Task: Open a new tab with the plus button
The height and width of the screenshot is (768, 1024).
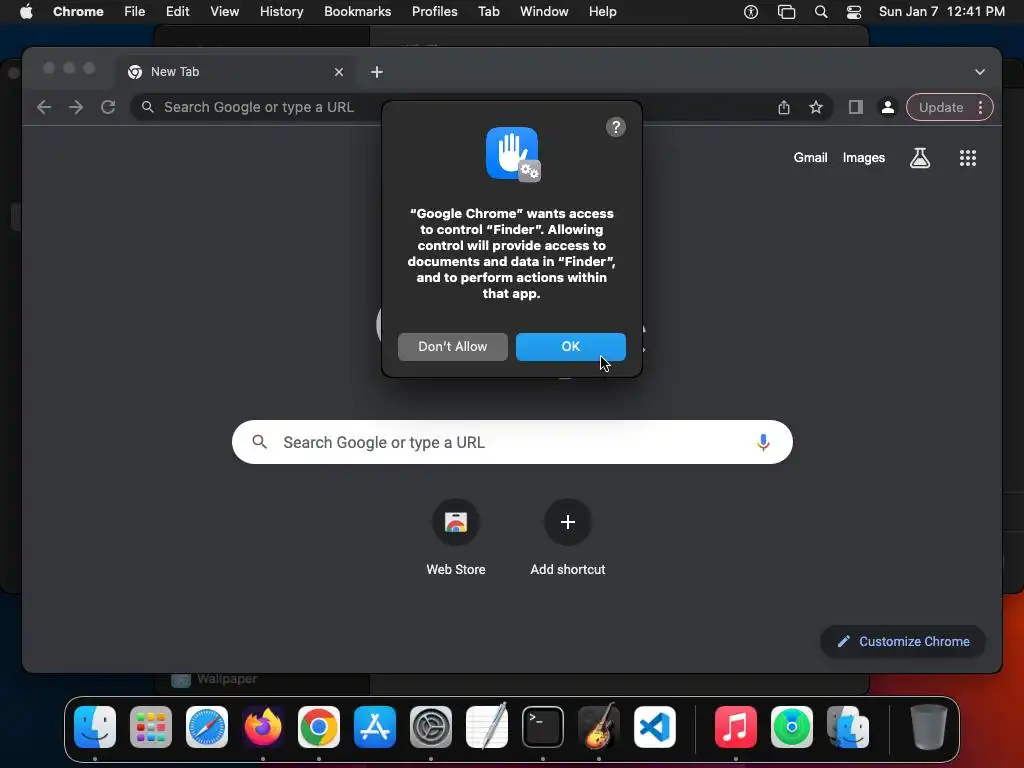Action: coord(377,72)
